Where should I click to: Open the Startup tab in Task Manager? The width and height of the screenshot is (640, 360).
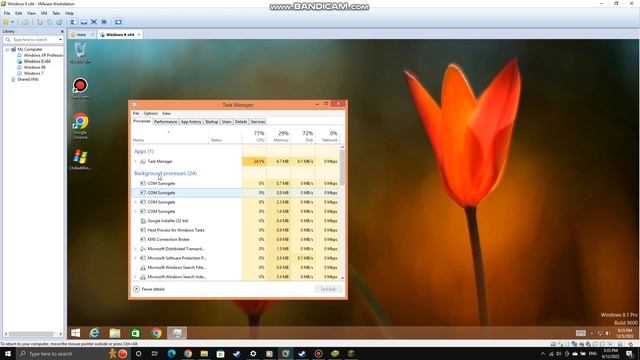tap(211, 122)
